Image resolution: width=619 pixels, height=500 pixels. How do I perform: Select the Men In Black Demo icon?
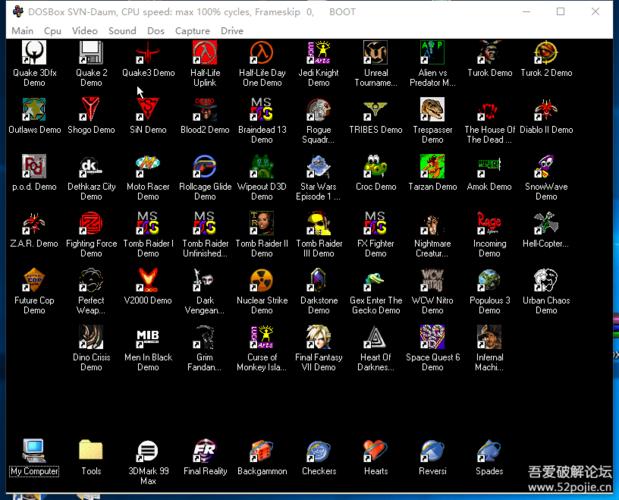coord(148,337)
